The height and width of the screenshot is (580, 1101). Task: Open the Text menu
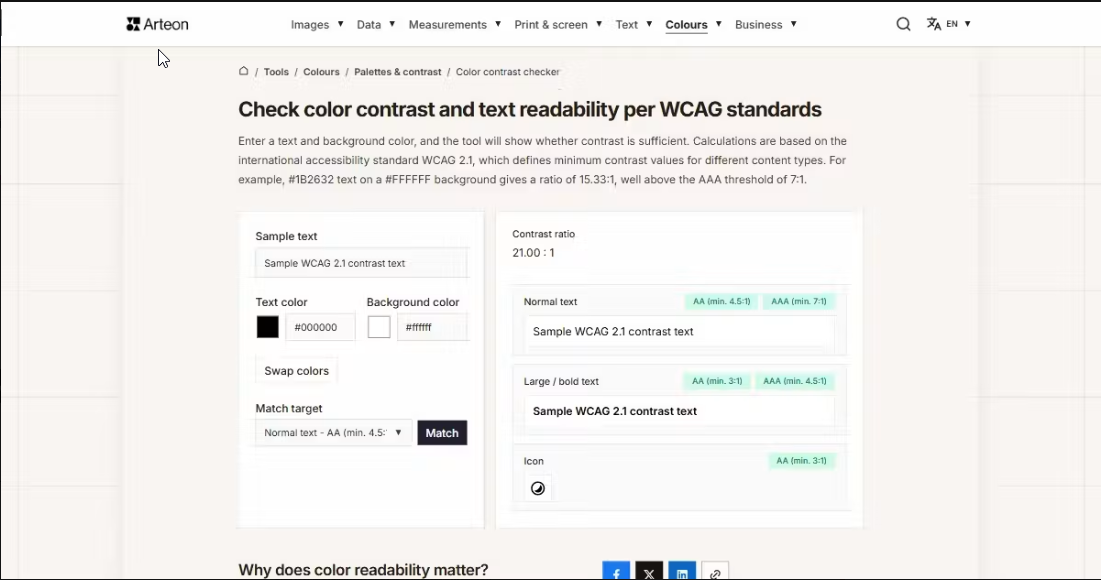point(633,25)
